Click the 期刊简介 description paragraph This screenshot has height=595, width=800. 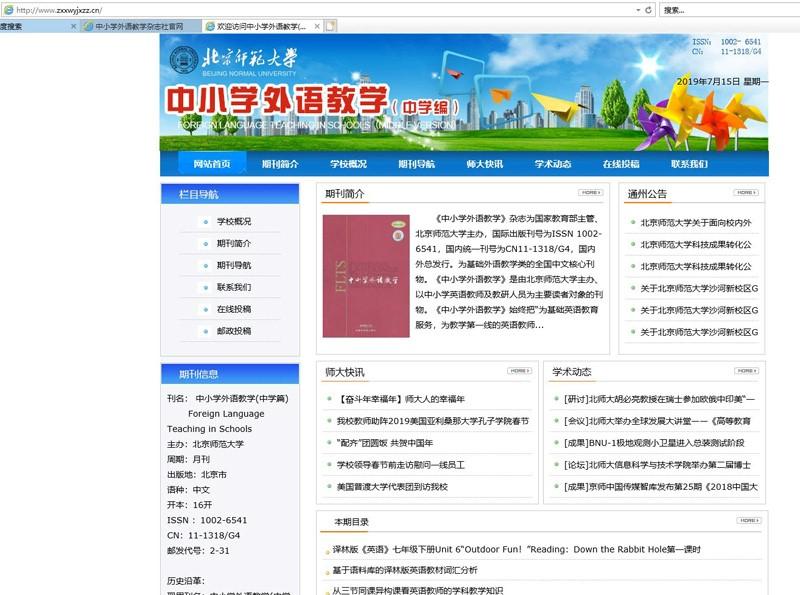click(x=509, y=271)
